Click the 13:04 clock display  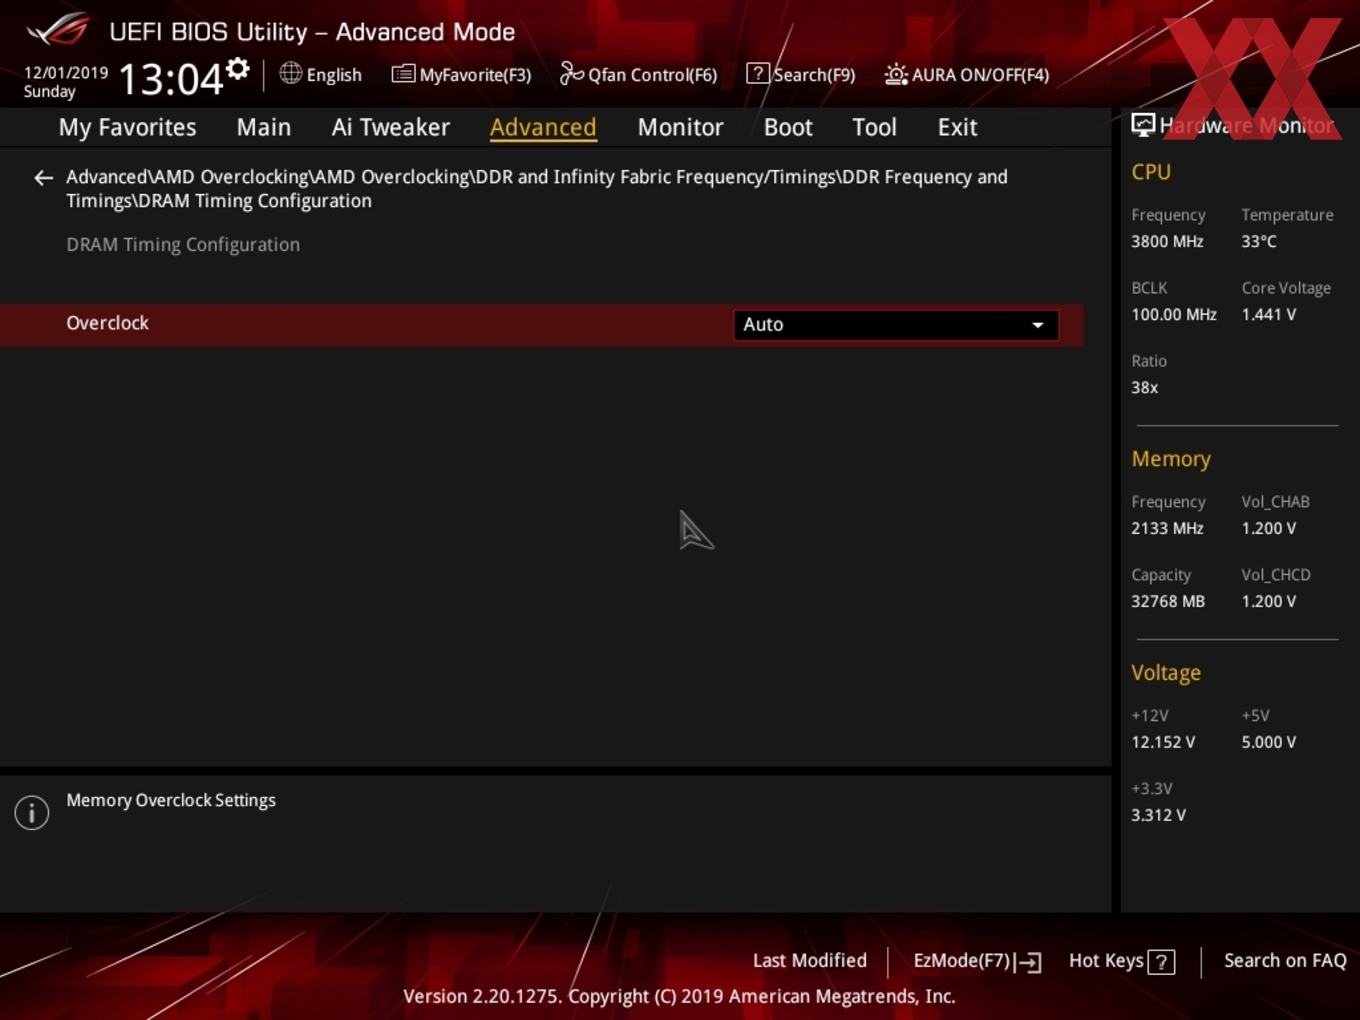171,79
